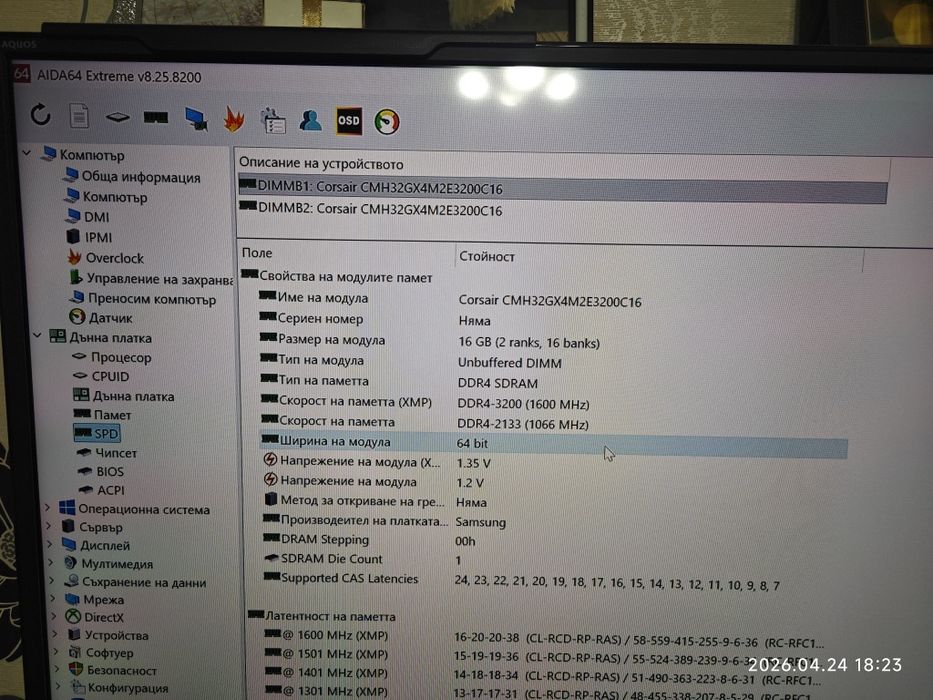Viewport: 933px width, 700px height.
Task: Click the 1.35 V voltage value
Action: pyautogui.click(x=473, y=463)
